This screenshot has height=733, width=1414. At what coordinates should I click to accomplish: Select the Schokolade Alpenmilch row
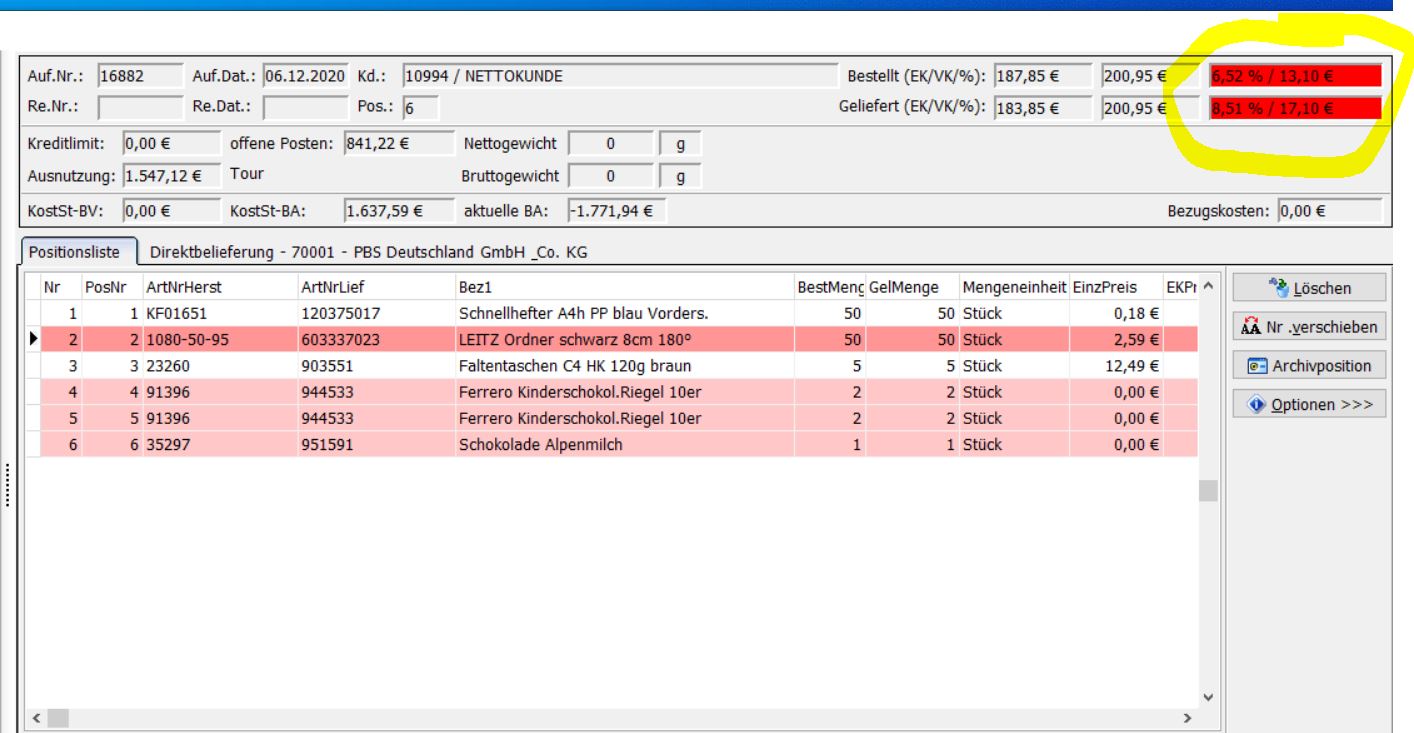pos(540,444)
